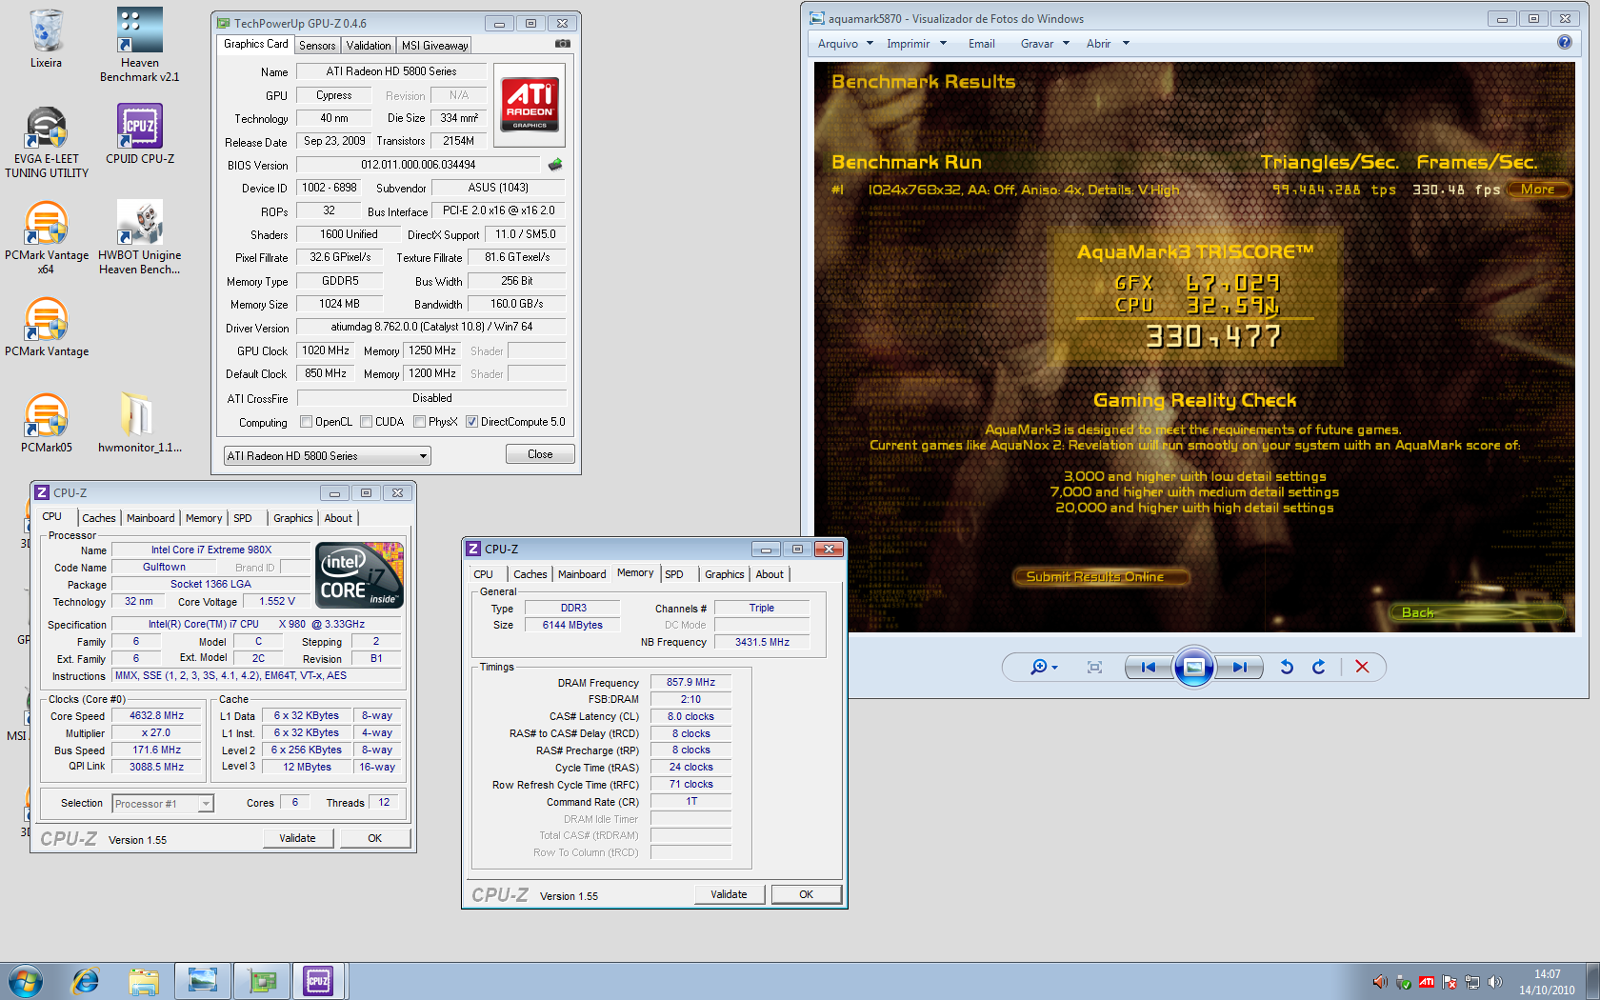1600x1000 pixels.
Task: Open the Windows Start button
Action: coord(26,981)
